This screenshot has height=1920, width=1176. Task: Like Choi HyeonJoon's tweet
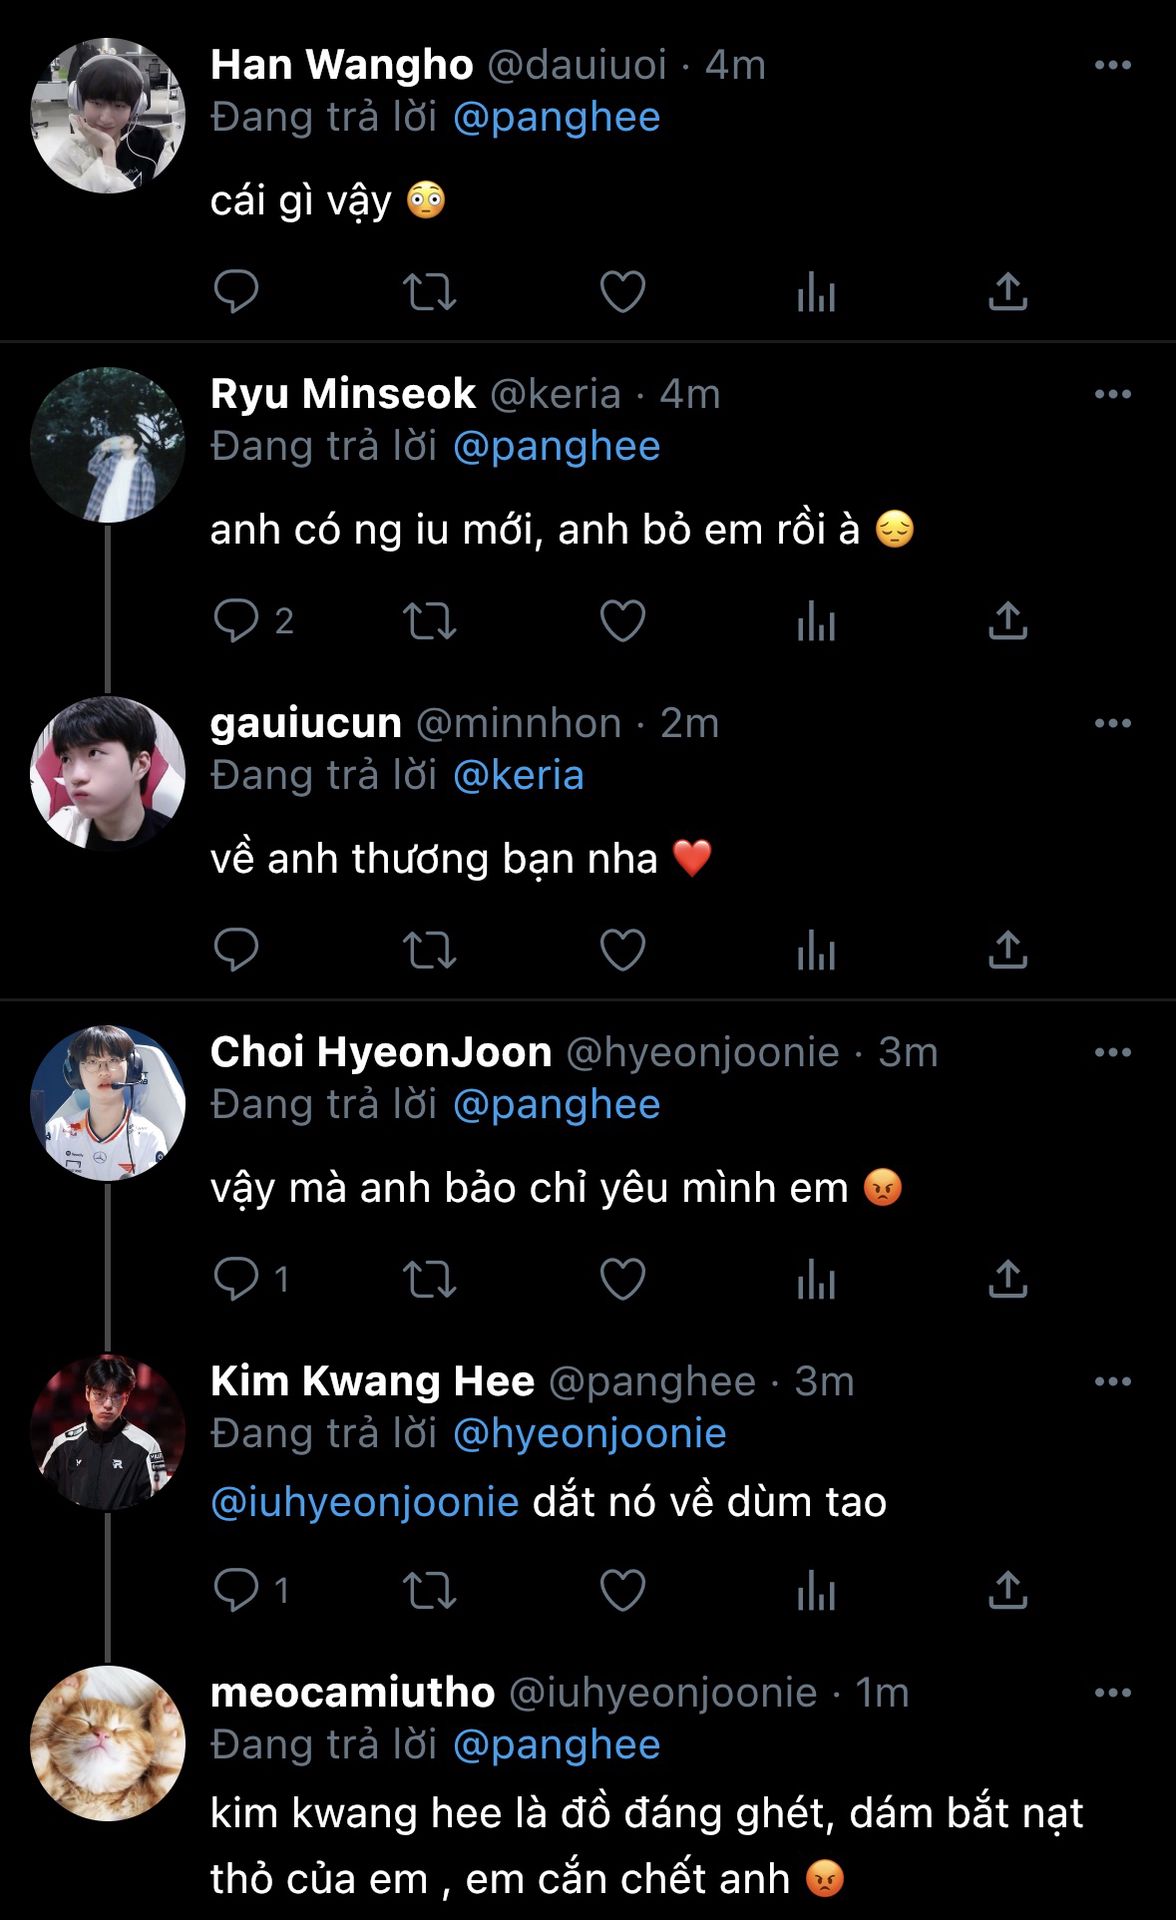622,1279
